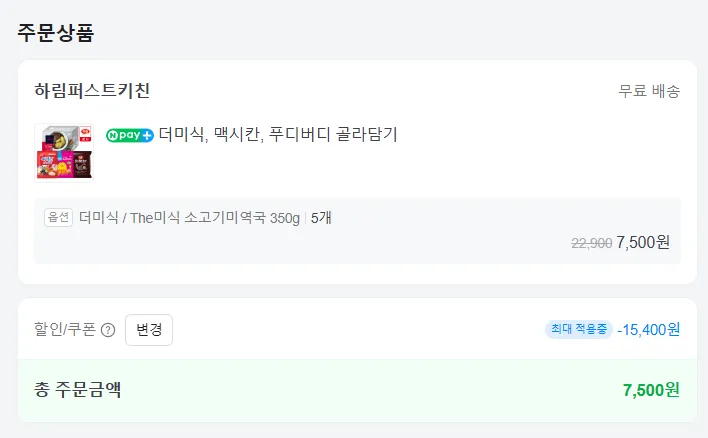The width and height of the screenshot is (708, 438).
Task: Click the 5개 quantity text
Action: point(321,217)
